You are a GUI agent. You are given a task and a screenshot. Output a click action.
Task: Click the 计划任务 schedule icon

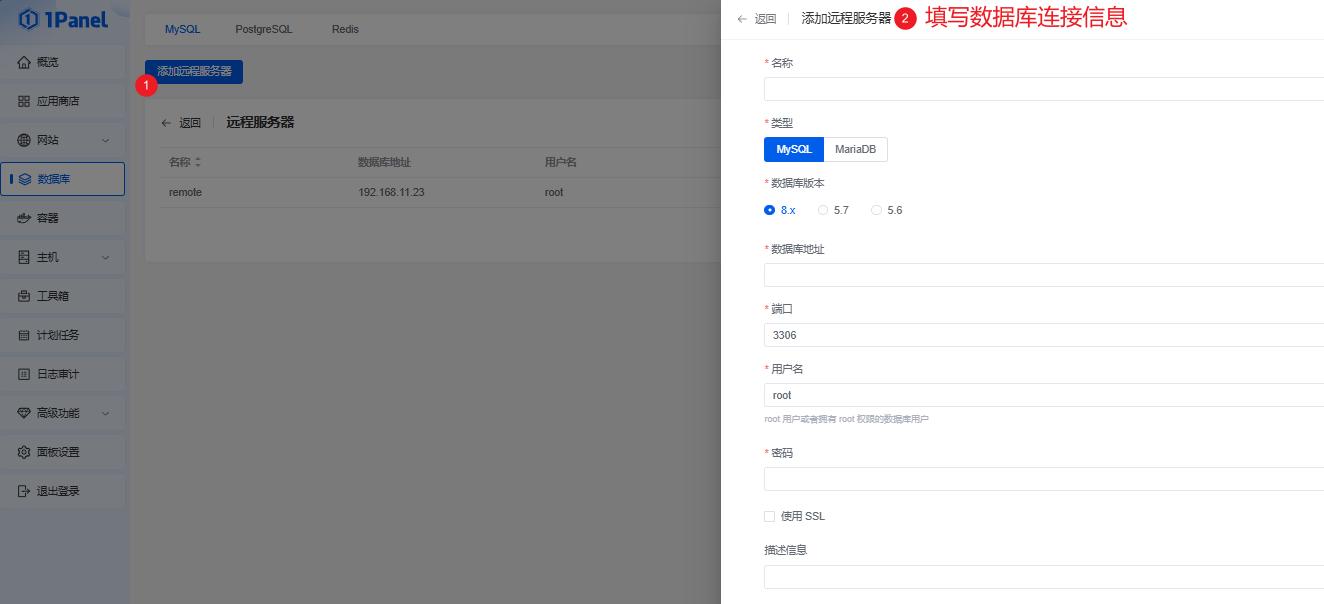pos(25,335)
